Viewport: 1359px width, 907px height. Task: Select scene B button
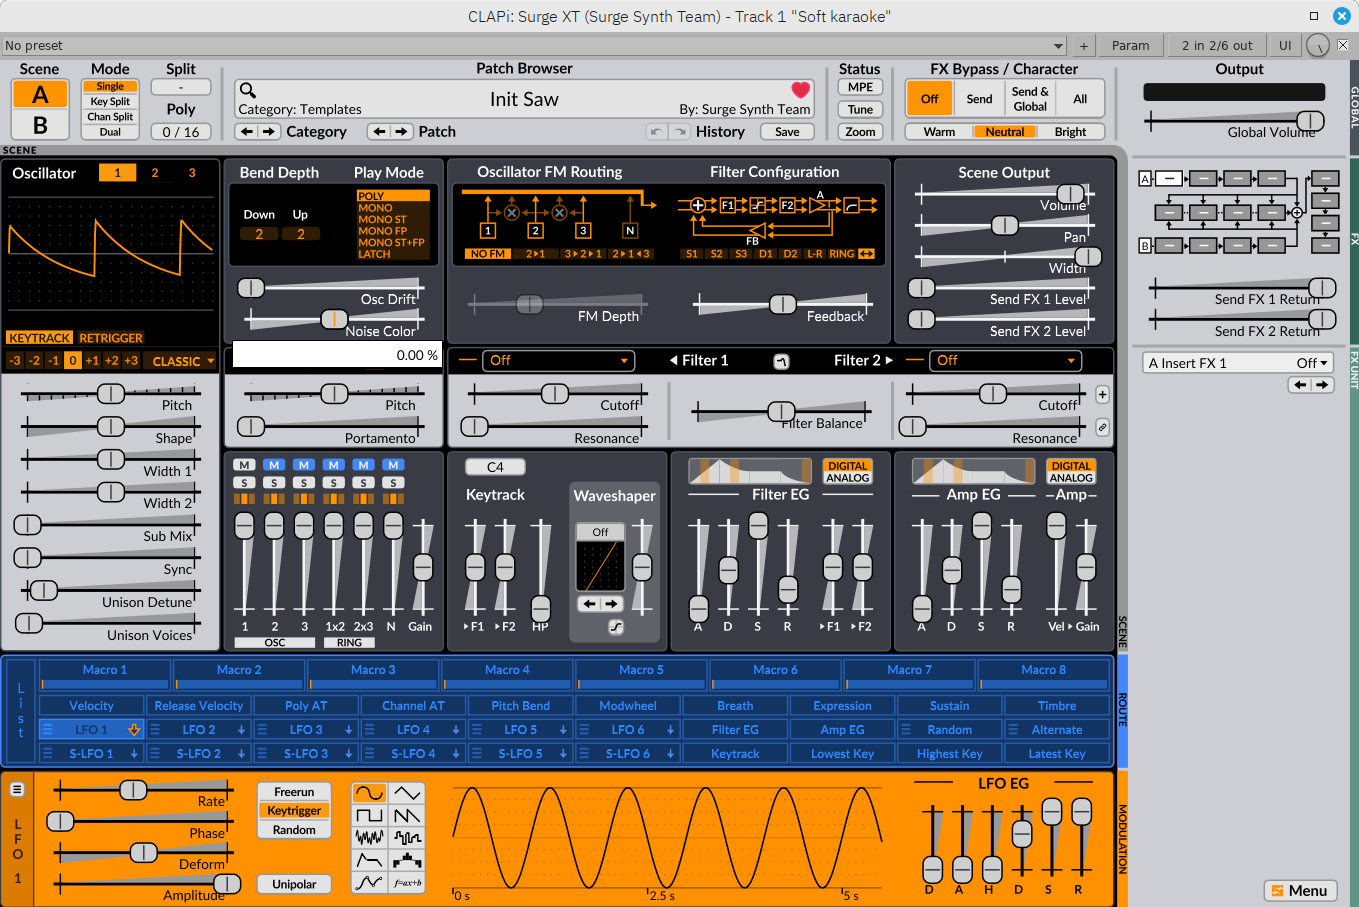[x=40, y=125]
